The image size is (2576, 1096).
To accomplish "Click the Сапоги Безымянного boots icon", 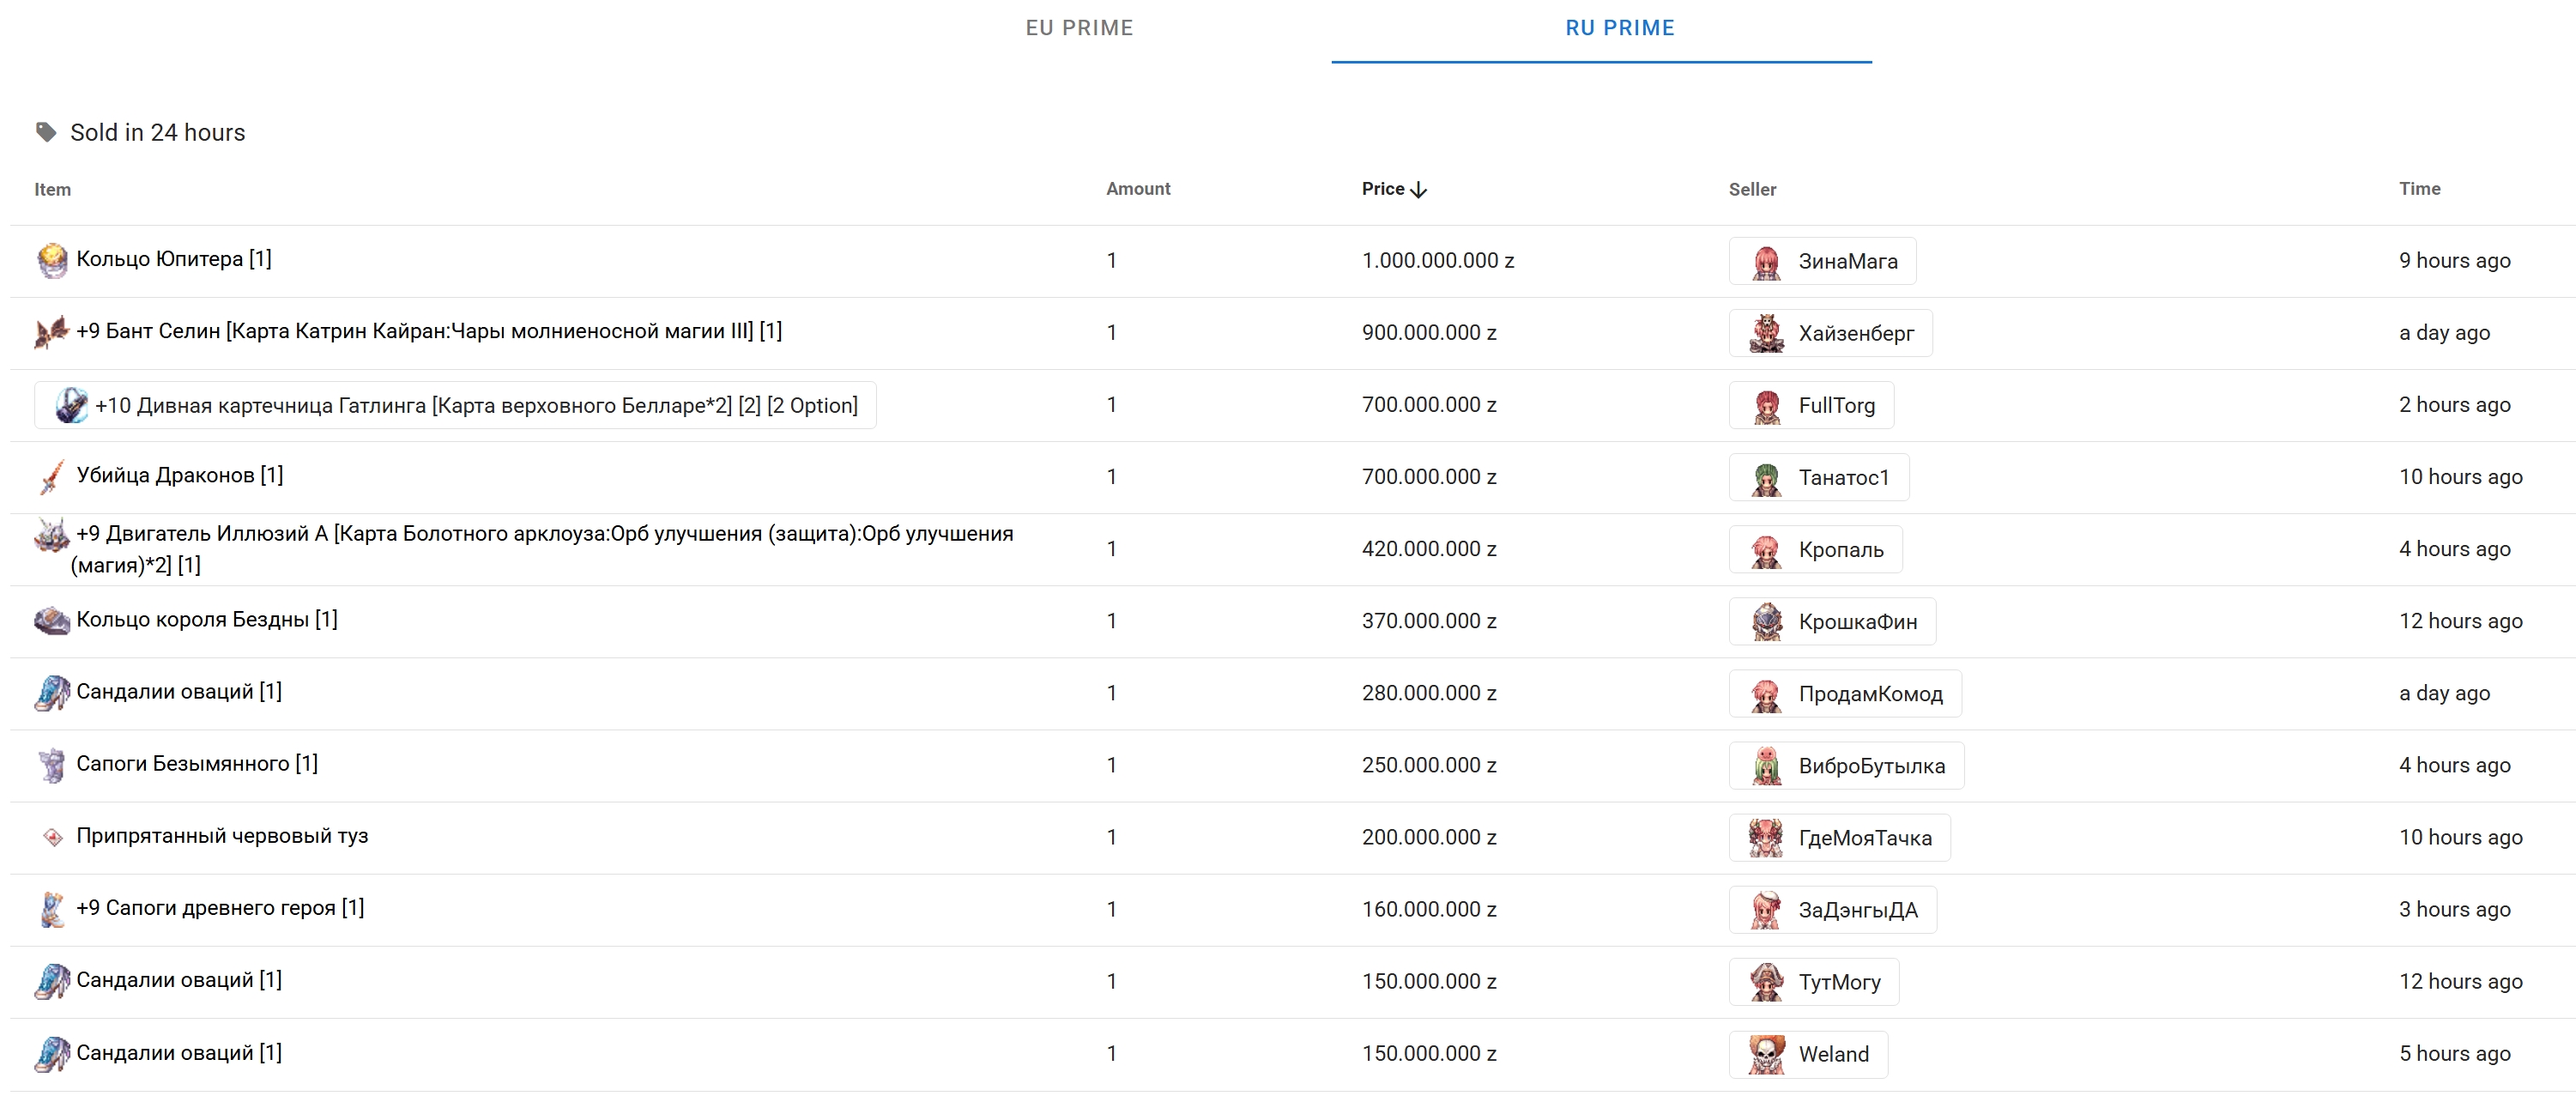I will pyautogui.click(x=52, y=765).
